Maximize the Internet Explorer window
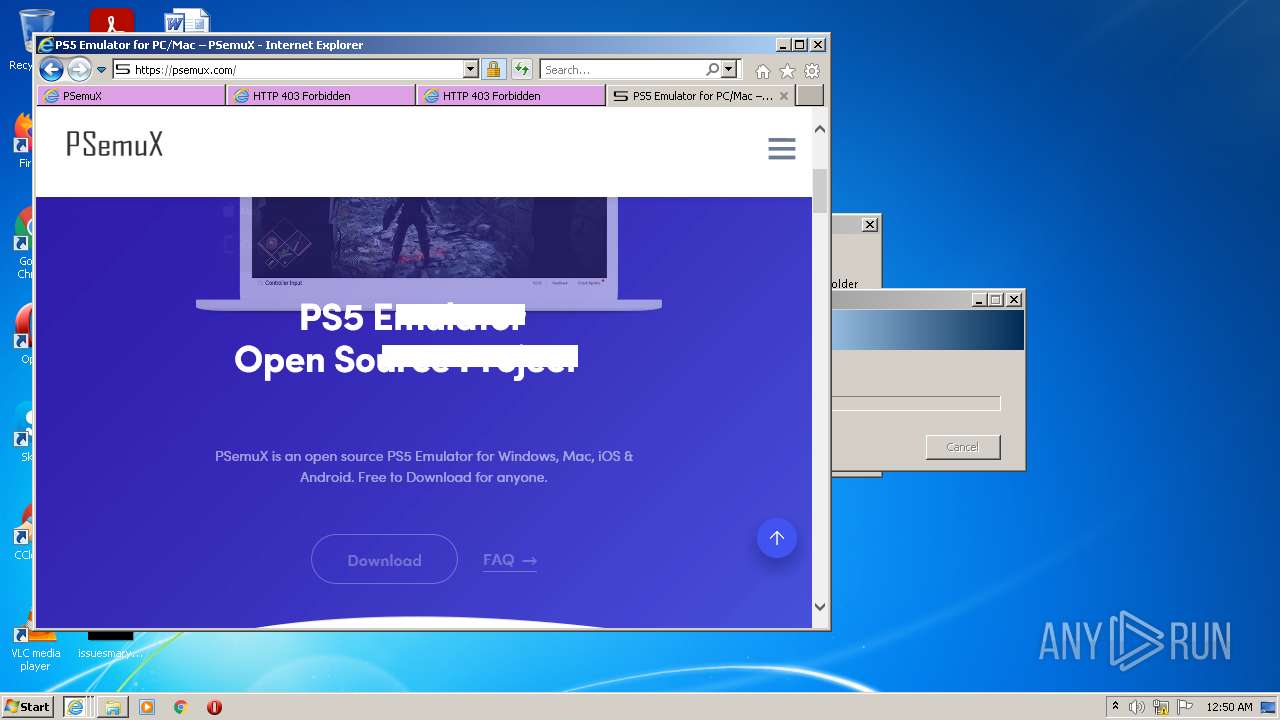Image resolution: width=1280 pixels, height=720 pixels. tap(799, 45)
